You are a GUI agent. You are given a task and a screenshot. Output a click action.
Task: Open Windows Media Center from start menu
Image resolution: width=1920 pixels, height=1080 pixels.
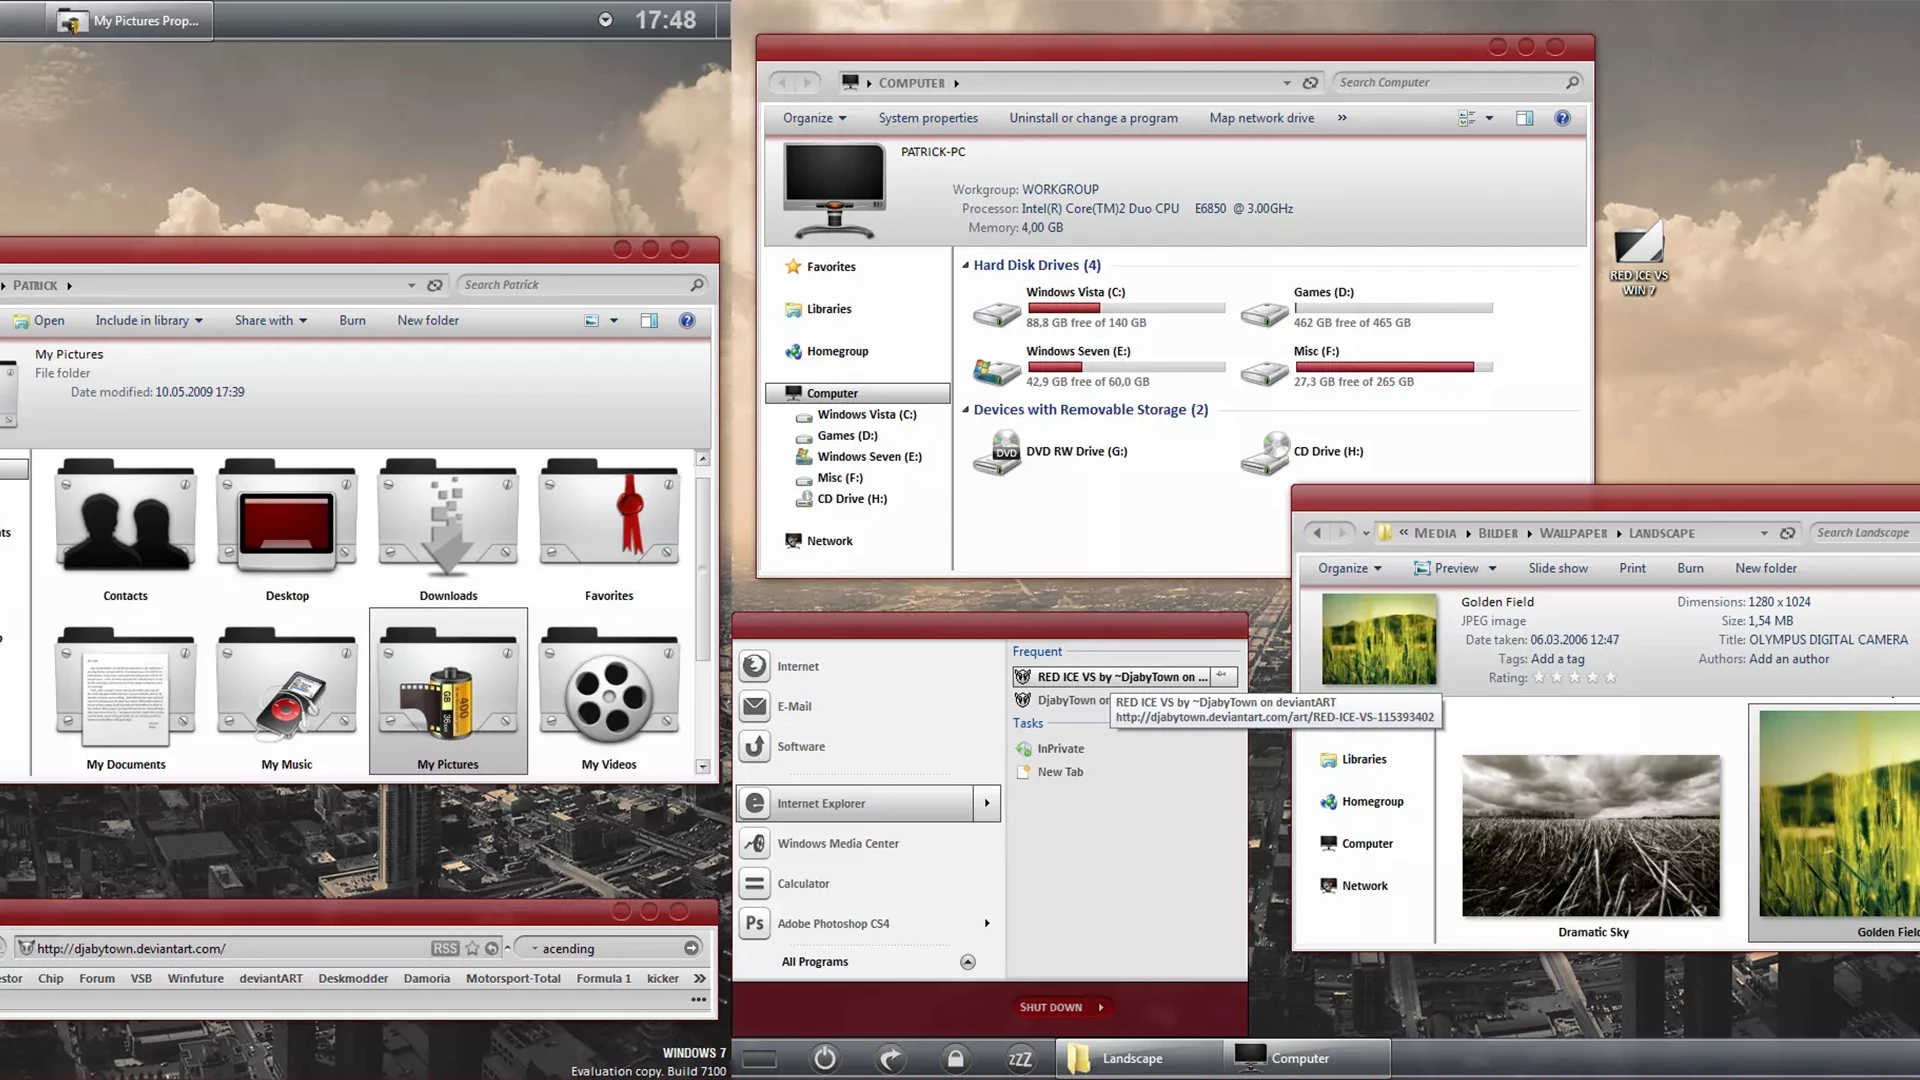click(x=838, y=844)
